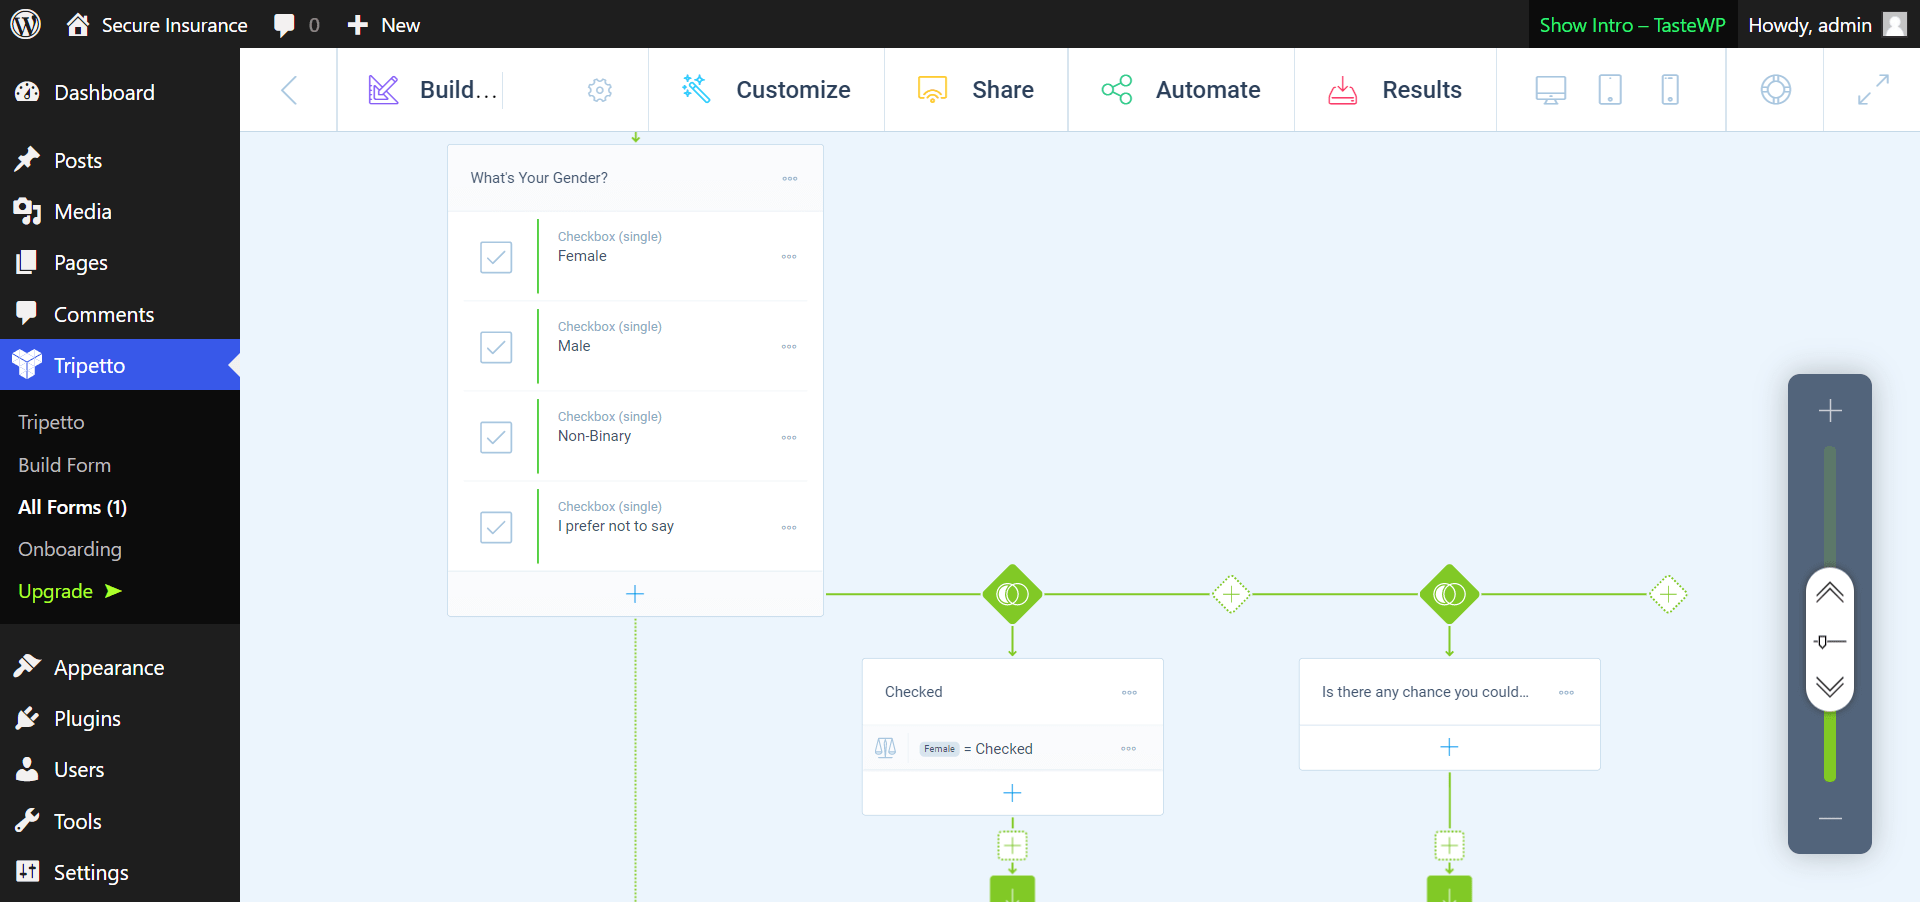Open options menu for I prefer not to say
This screenshot has width=1920, height=902.
tap(789, 527)
